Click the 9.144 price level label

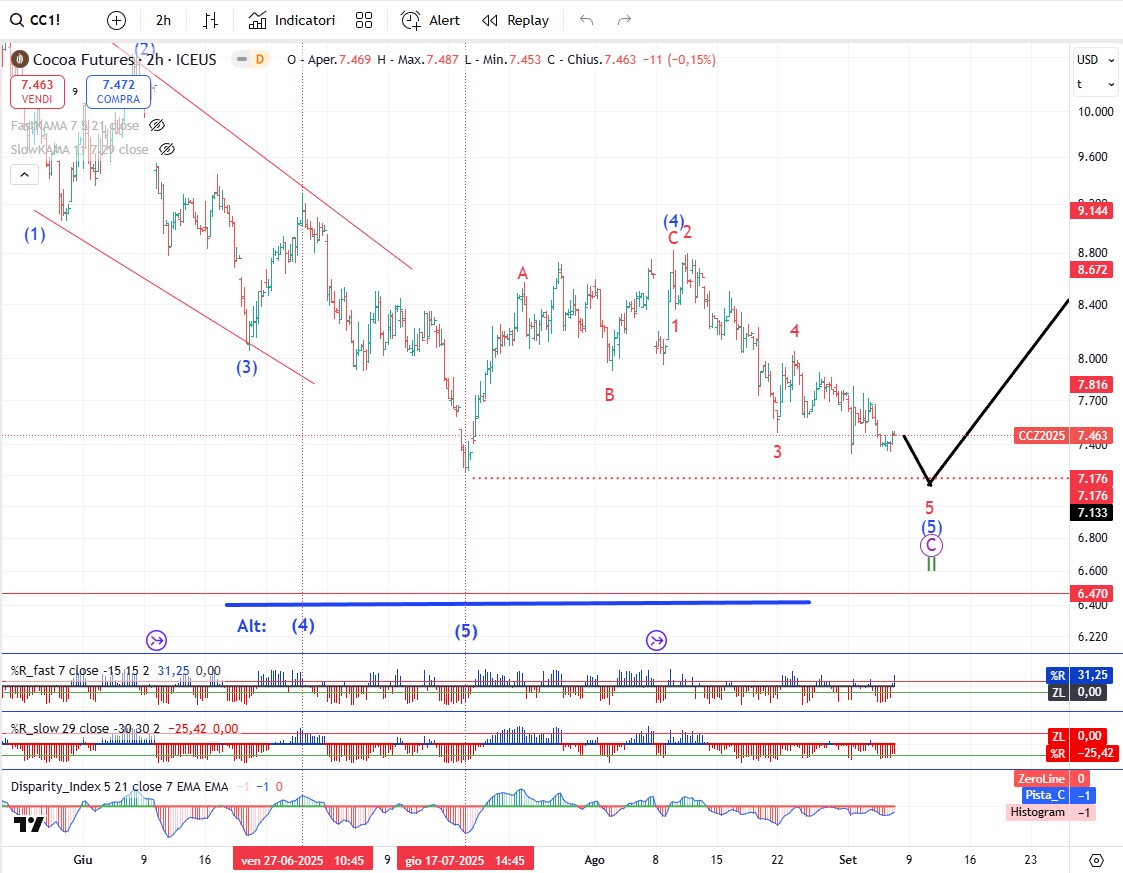click(x=1092, y=211)
